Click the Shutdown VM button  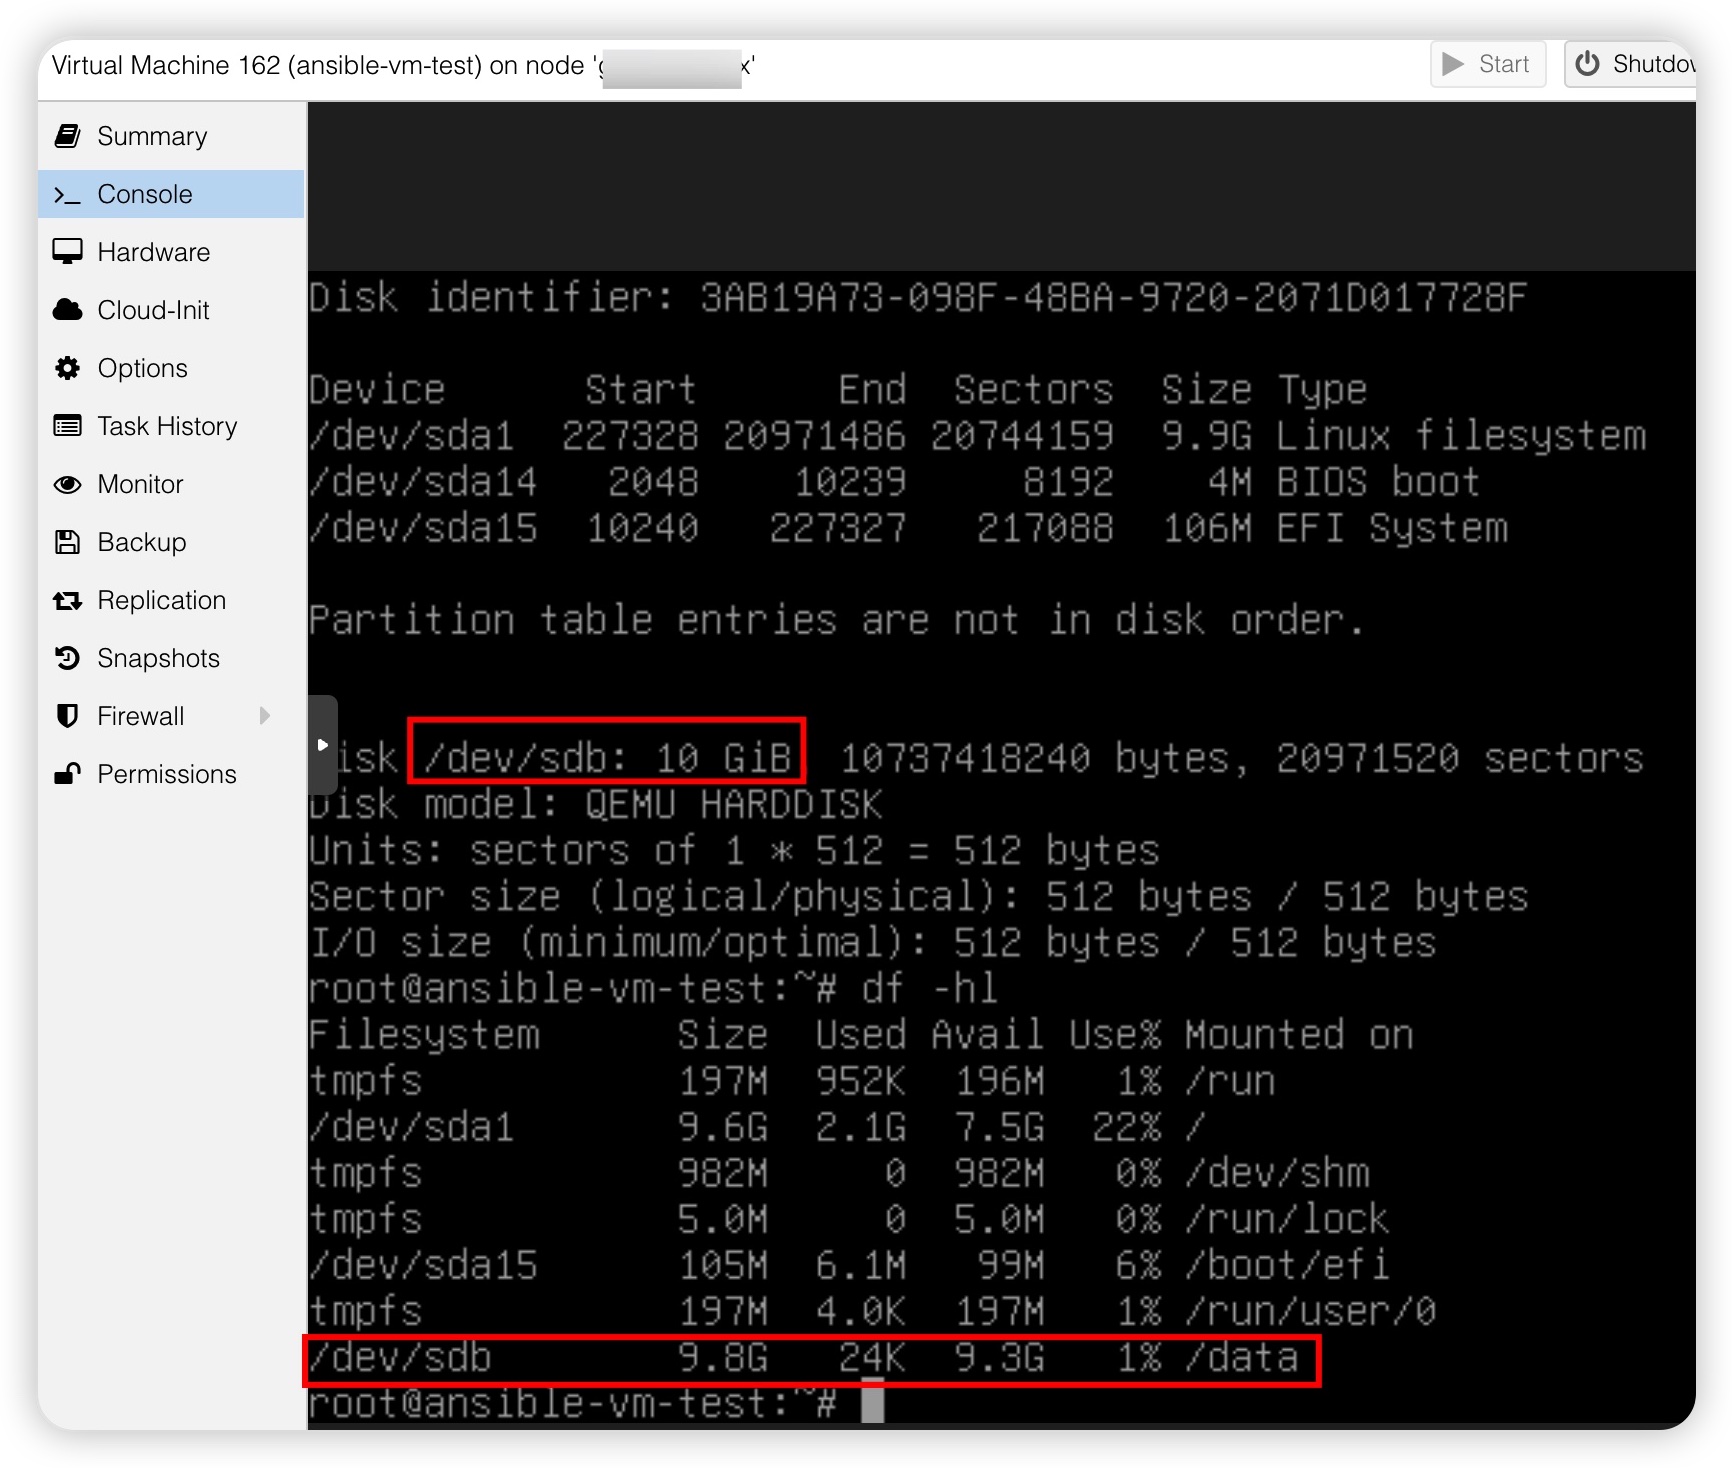tap(1630, 64)
